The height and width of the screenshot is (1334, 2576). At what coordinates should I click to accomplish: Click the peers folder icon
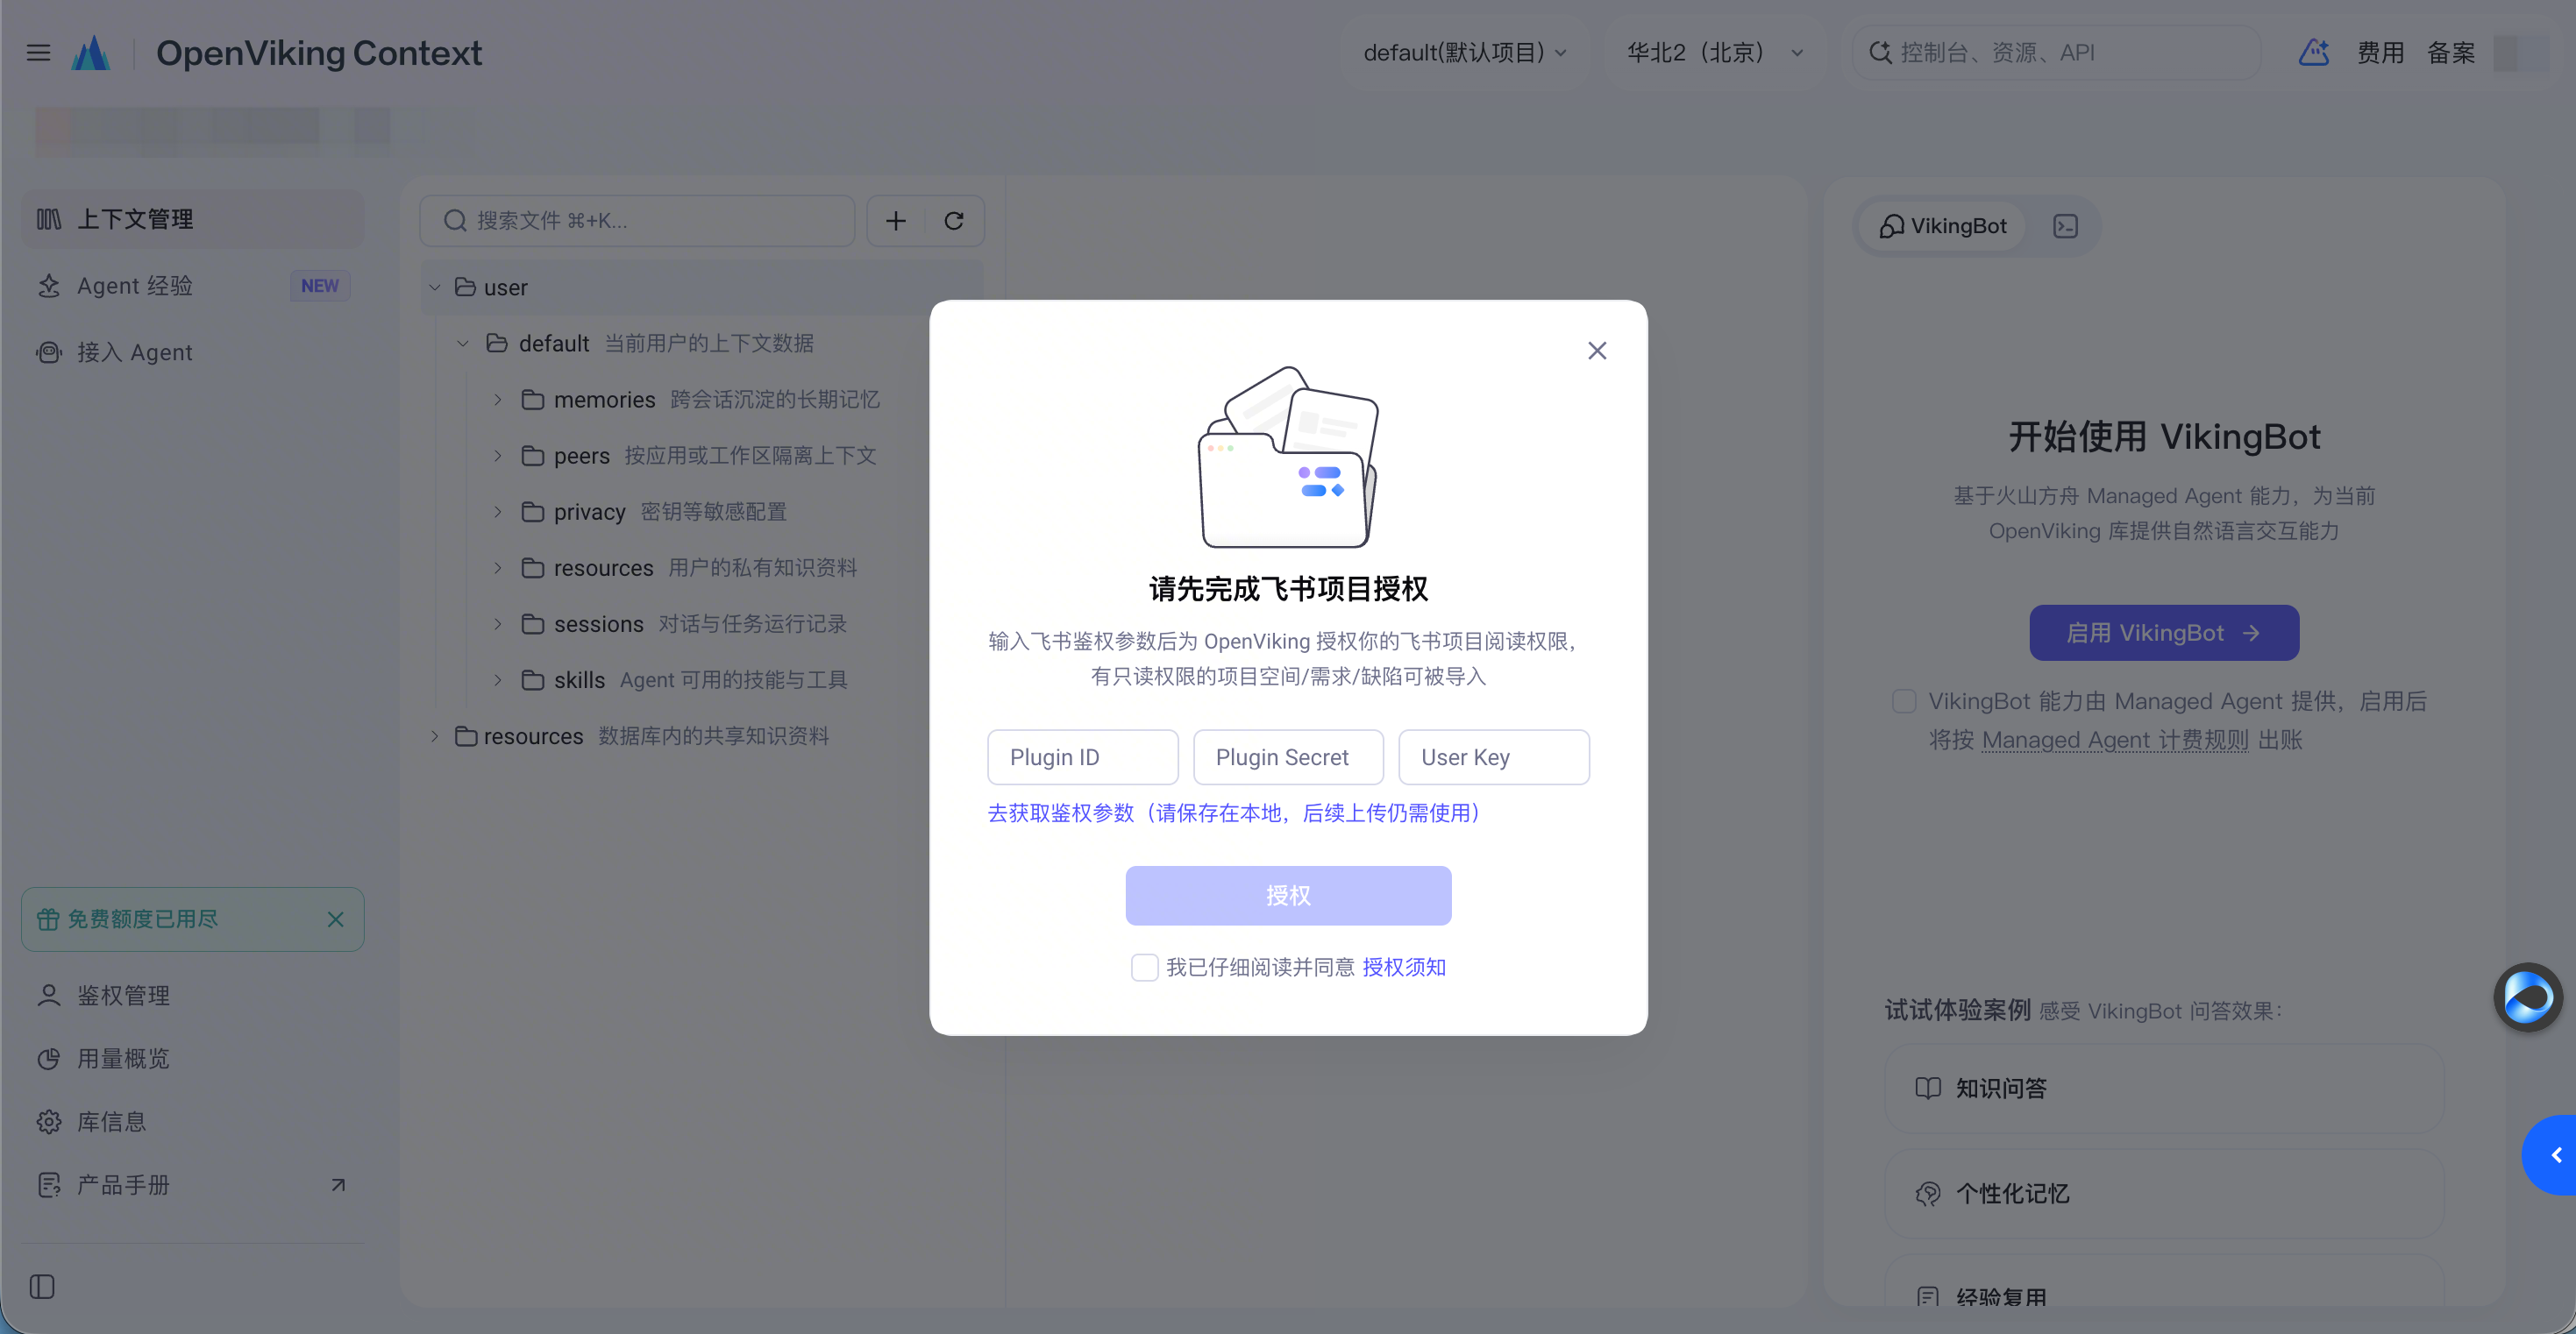(x=533, y=456)
